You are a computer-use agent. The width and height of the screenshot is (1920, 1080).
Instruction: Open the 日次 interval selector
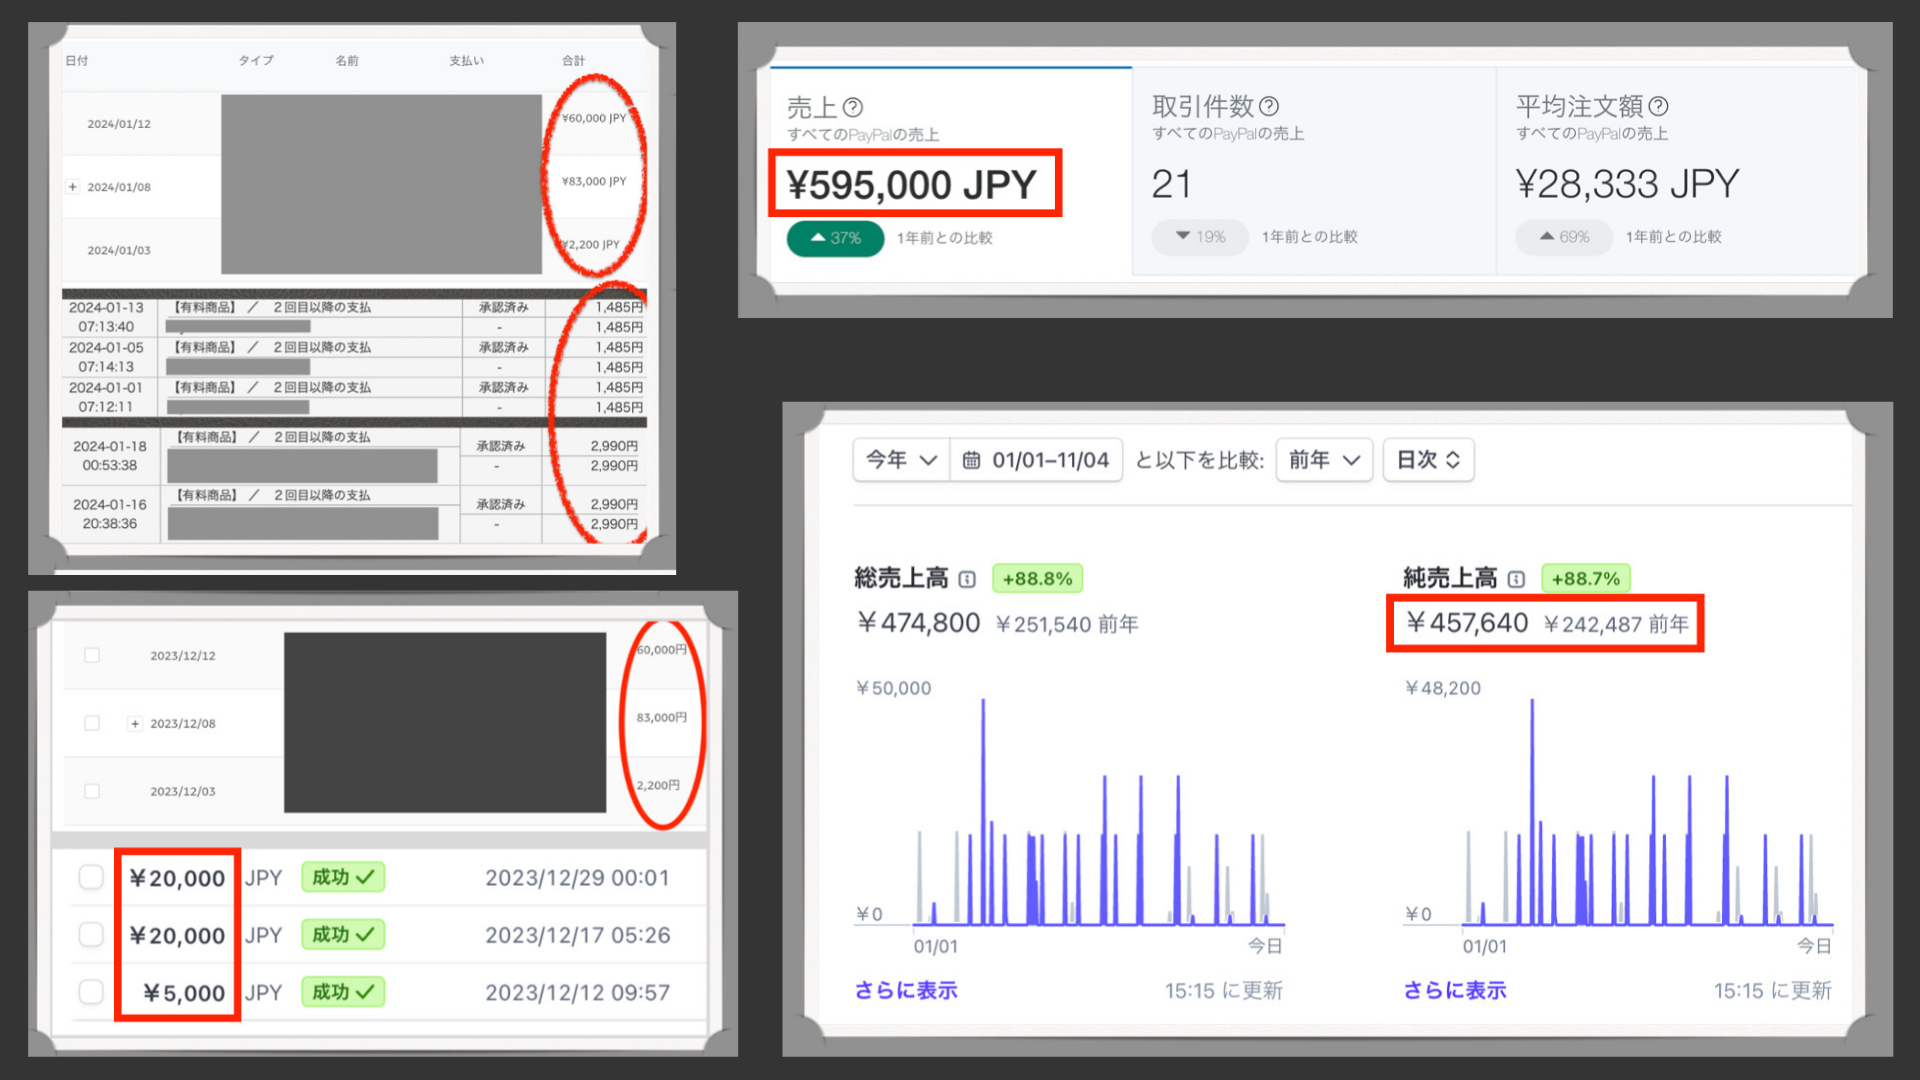(1427, 460)
